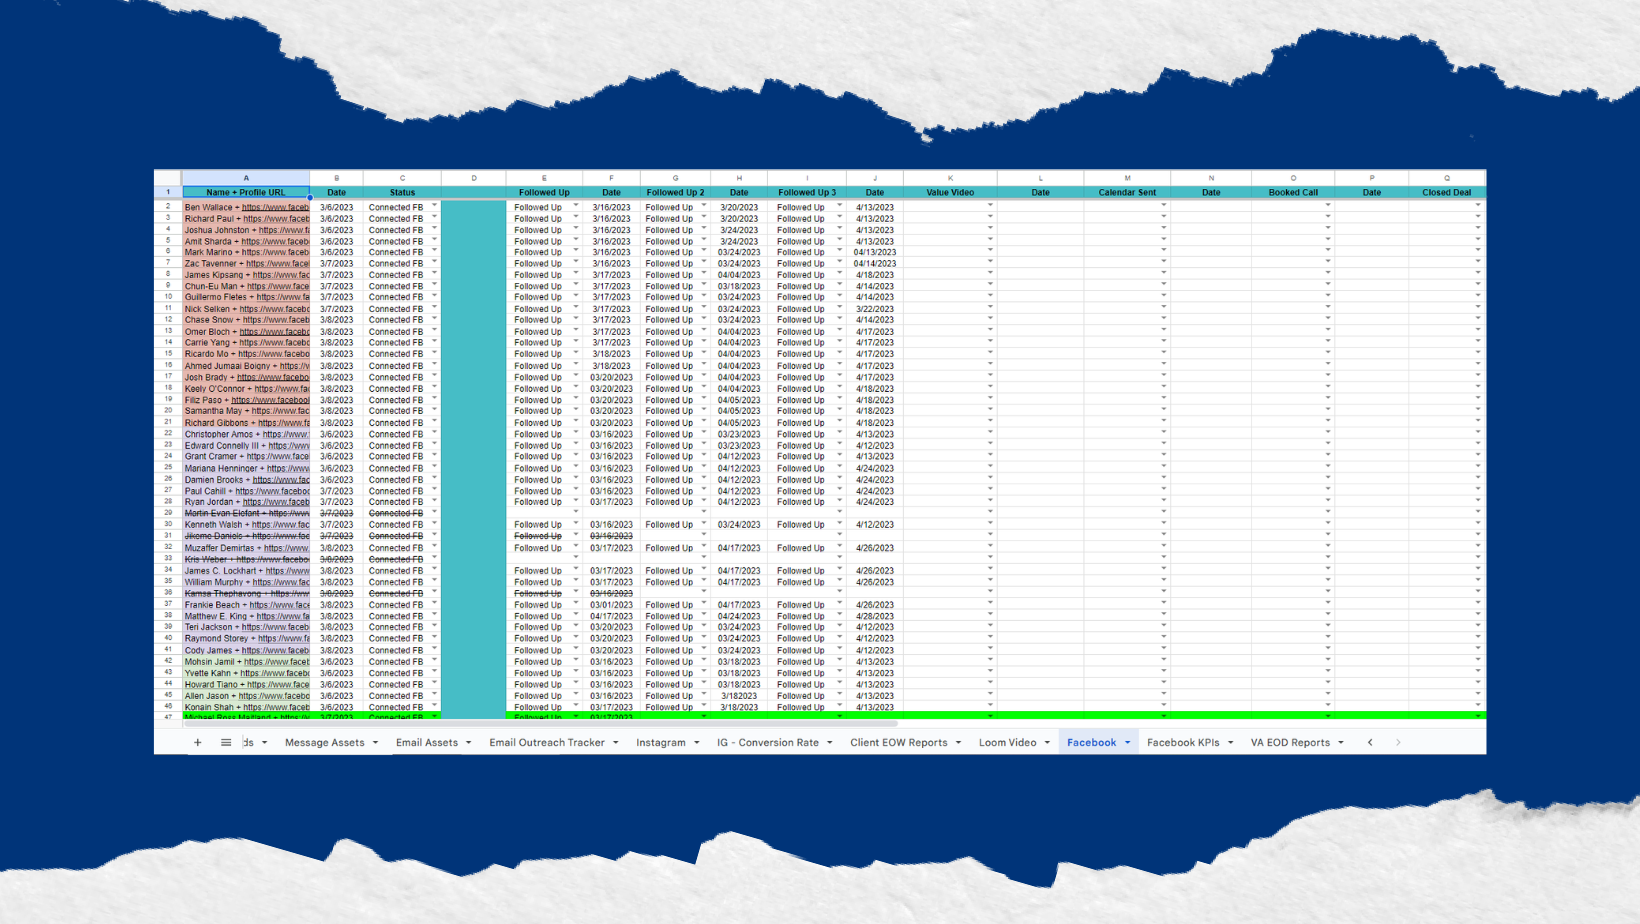Open the VA EOD Reports tab menu arrow
The image size is (1640, 924).
(1341, 743)
